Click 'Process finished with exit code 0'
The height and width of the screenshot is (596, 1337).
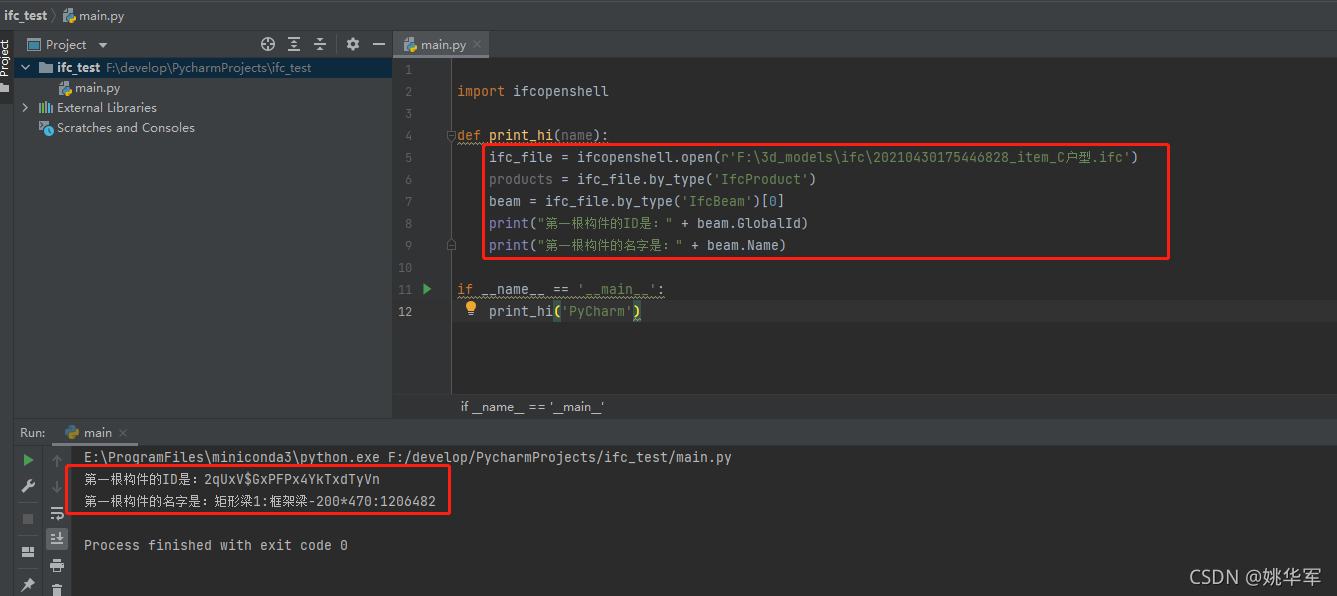[x=216, y=546]
